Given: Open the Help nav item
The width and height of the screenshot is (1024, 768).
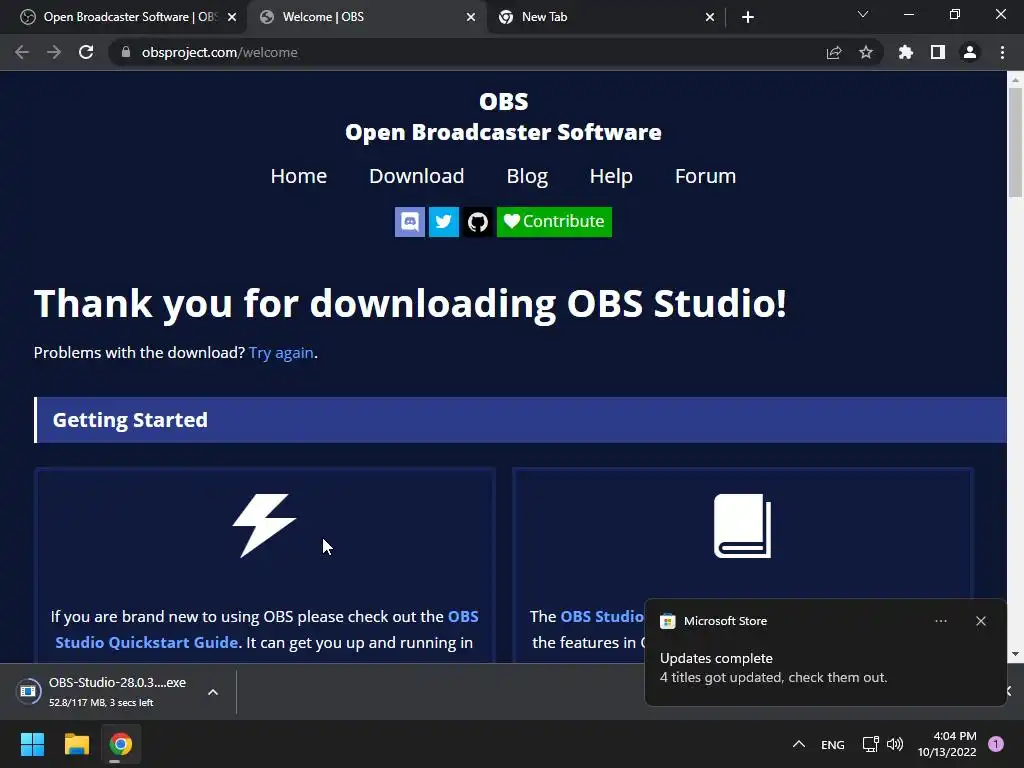Looking at the screenshot, I should coord(611,176).
